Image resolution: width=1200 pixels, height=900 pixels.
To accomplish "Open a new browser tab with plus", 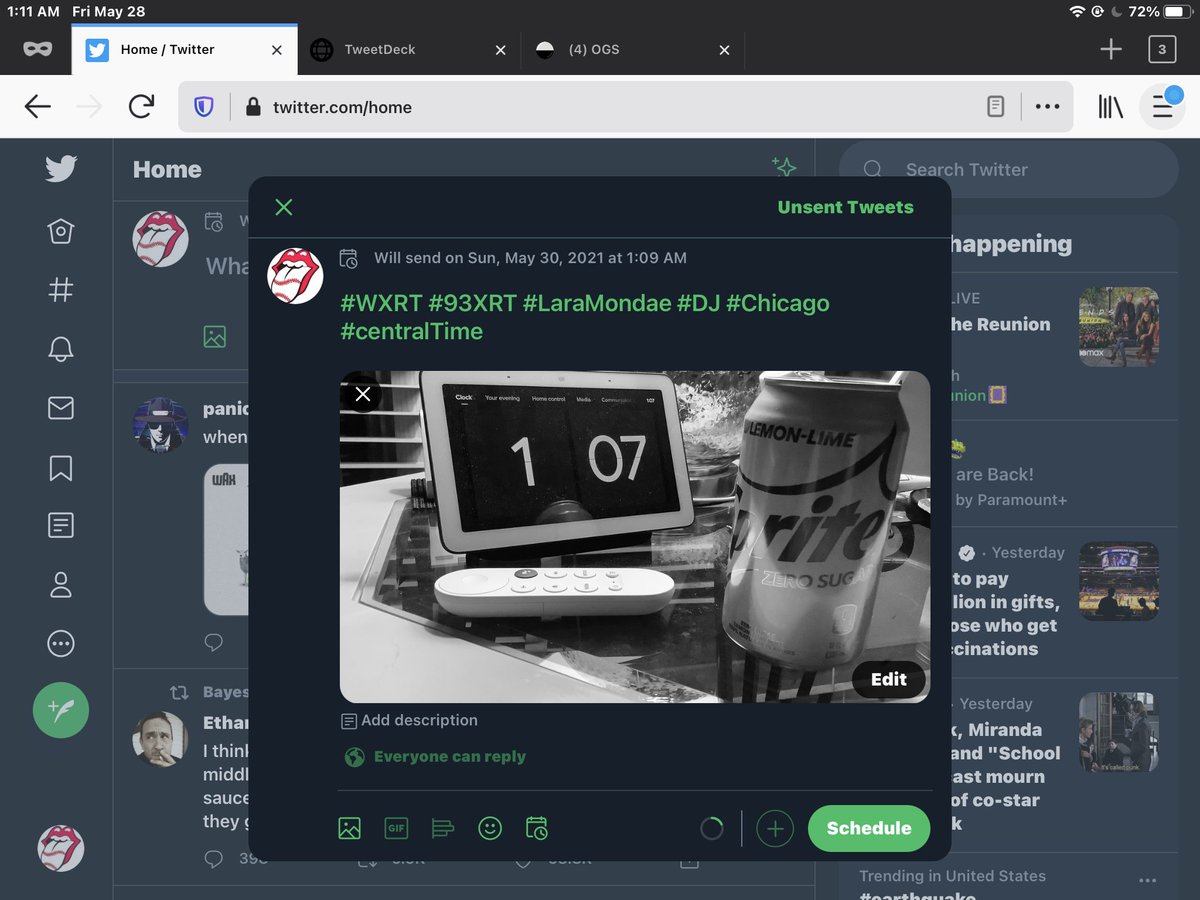I will [x=1111, y=49].
